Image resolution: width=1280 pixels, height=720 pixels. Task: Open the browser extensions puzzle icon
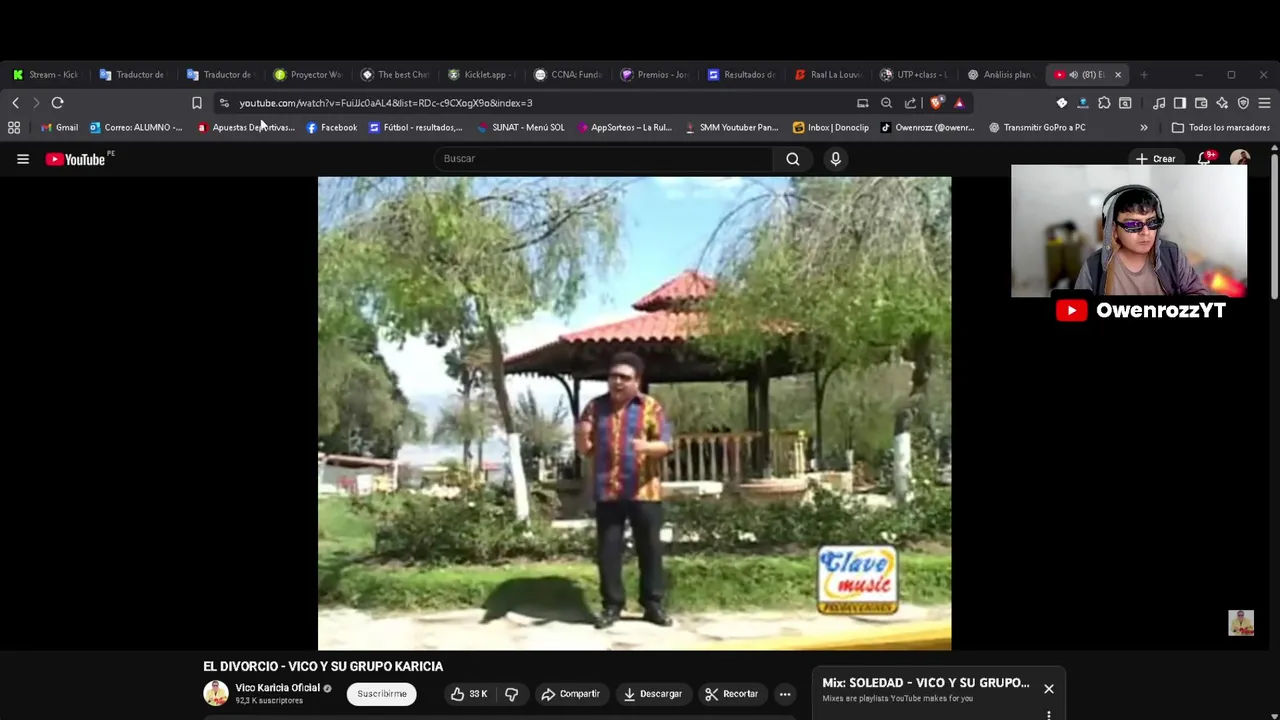[x=1104, y=103]
